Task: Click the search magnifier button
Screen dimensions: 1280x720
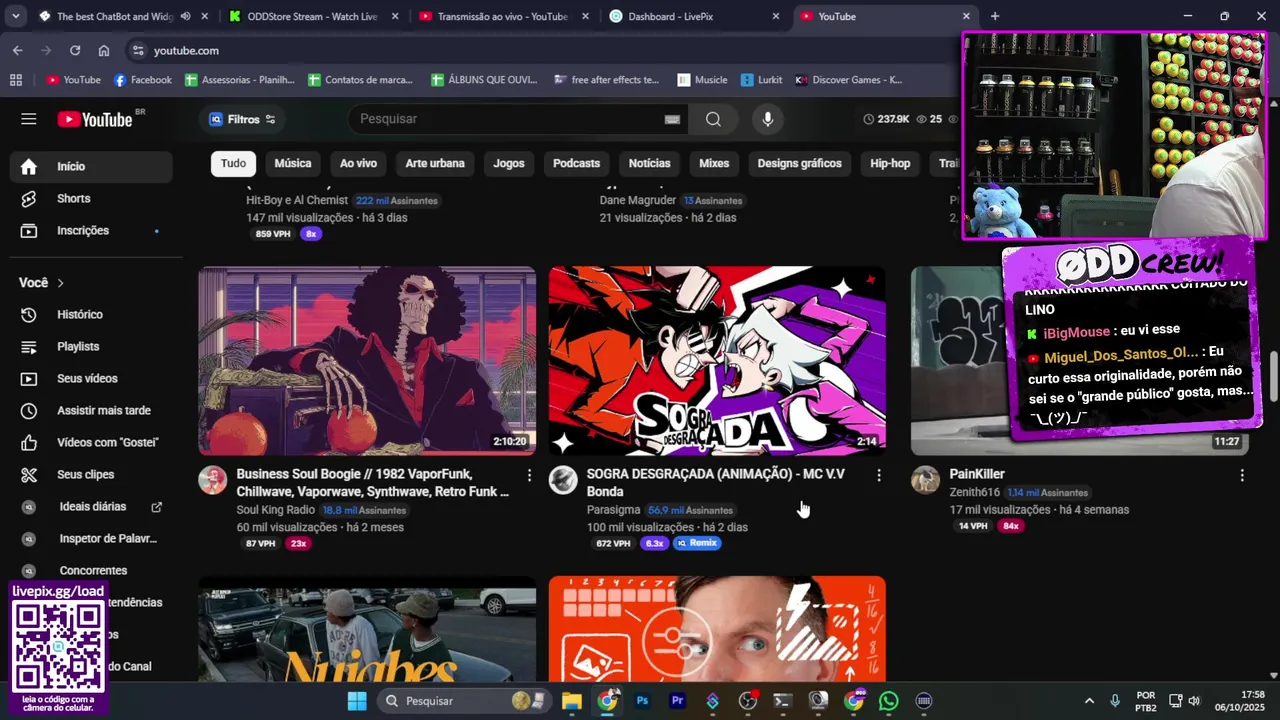Action: 713,119
